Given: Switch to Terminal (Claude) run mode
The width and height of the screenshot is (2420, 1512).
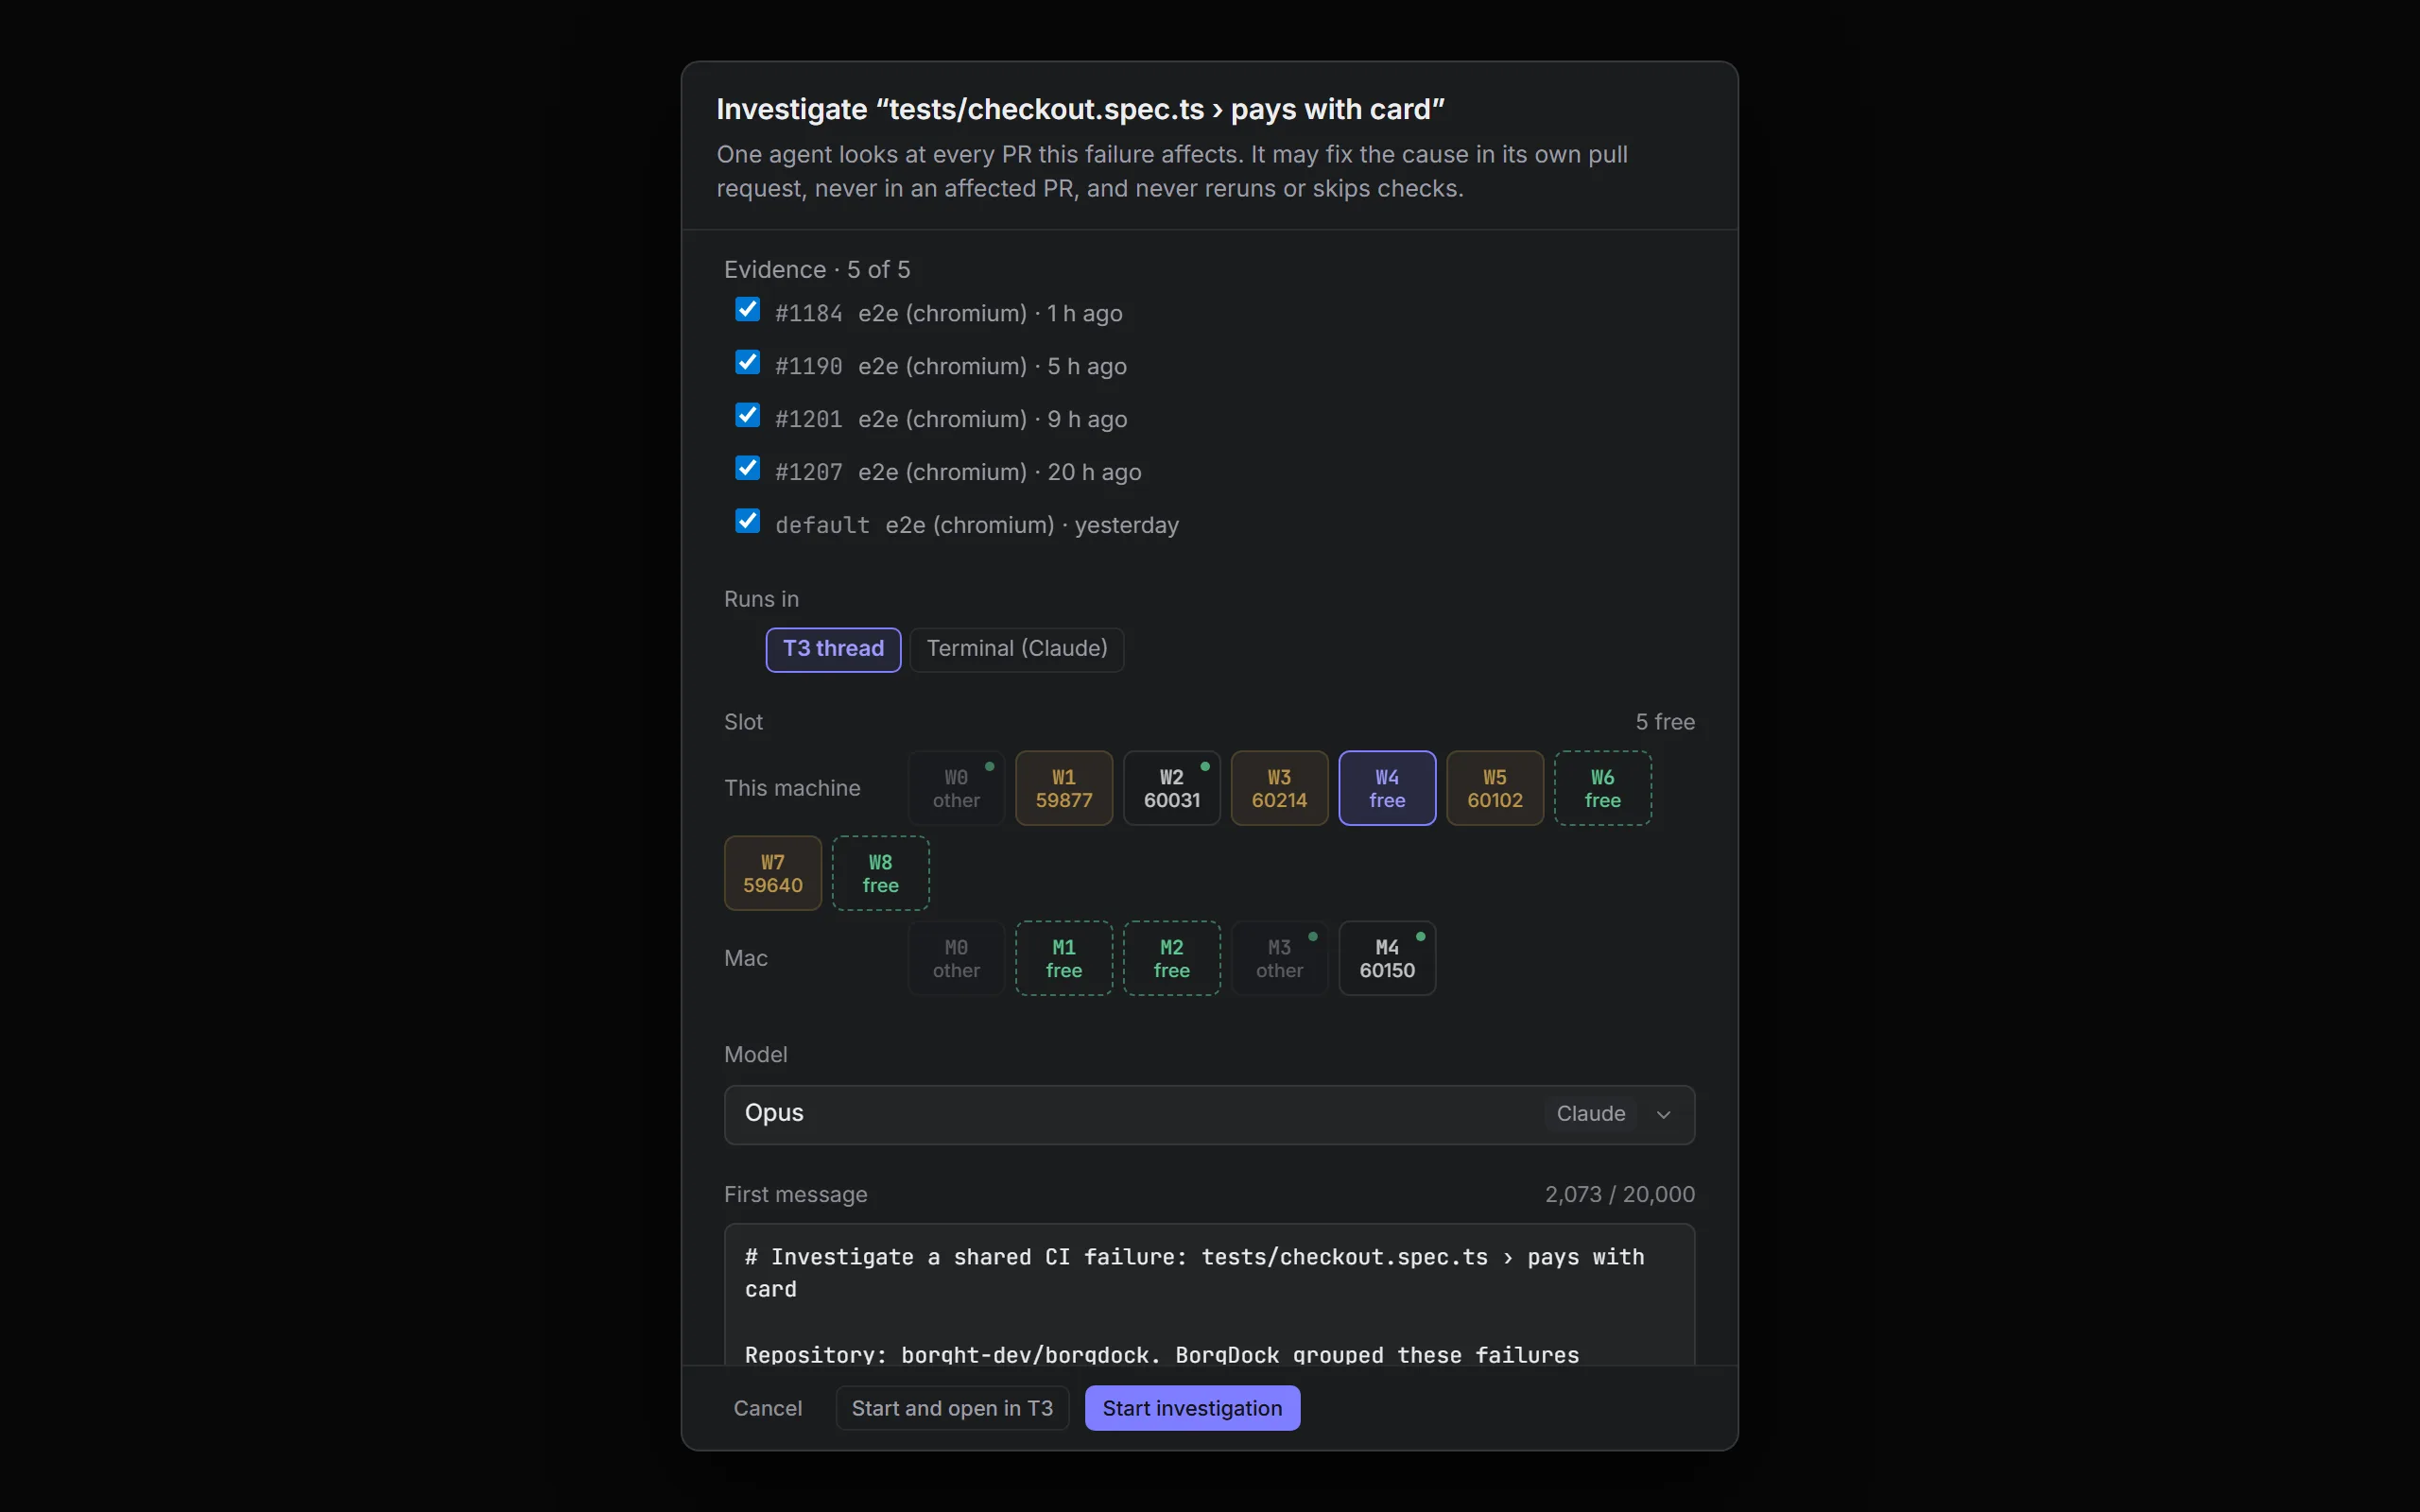Looking at the screenshot, I should tap(1017, 649).
